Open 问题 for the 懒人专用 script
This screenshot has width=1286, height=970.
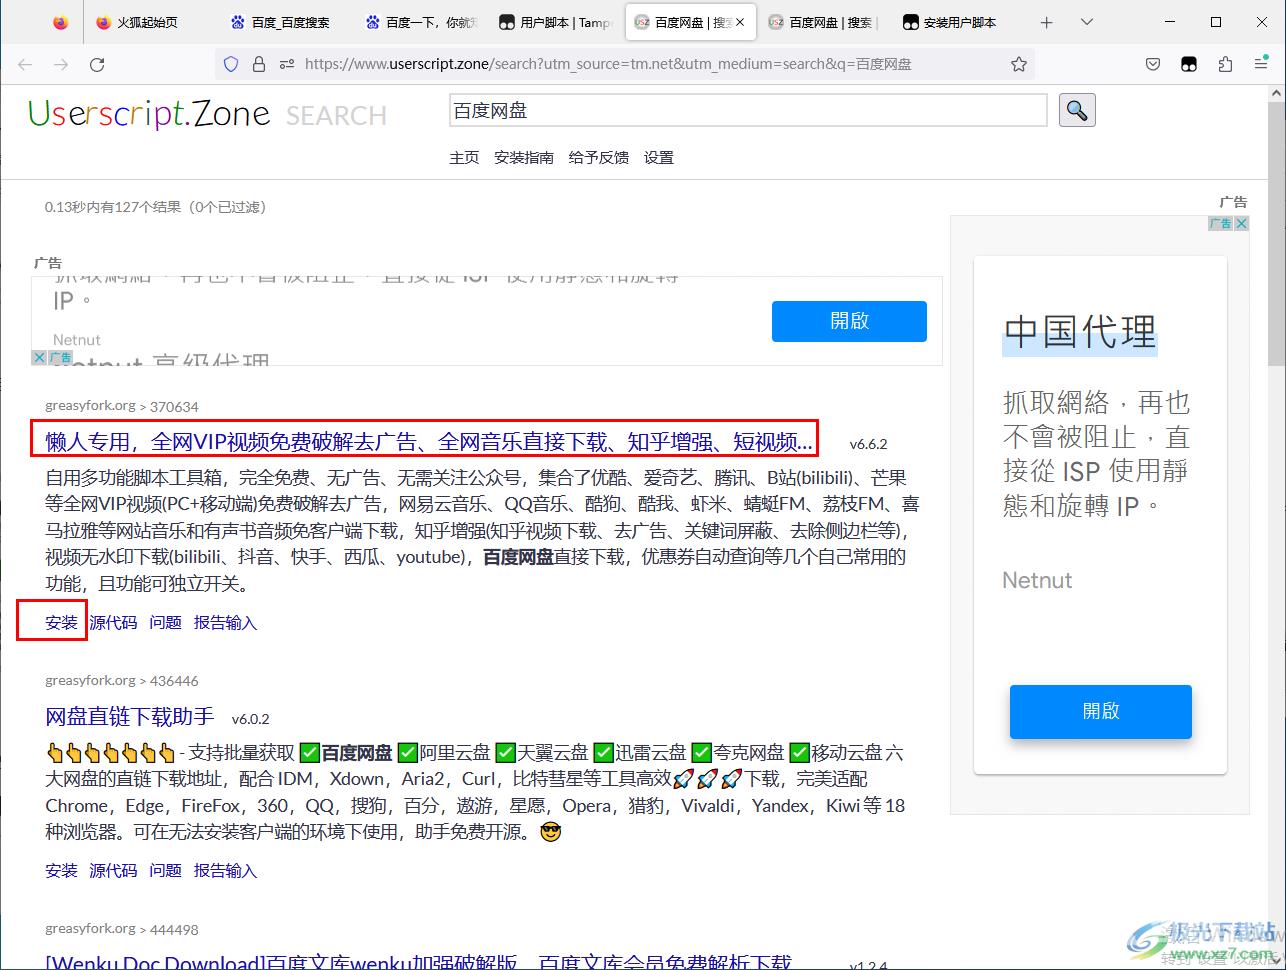click(x=165, y=622)
